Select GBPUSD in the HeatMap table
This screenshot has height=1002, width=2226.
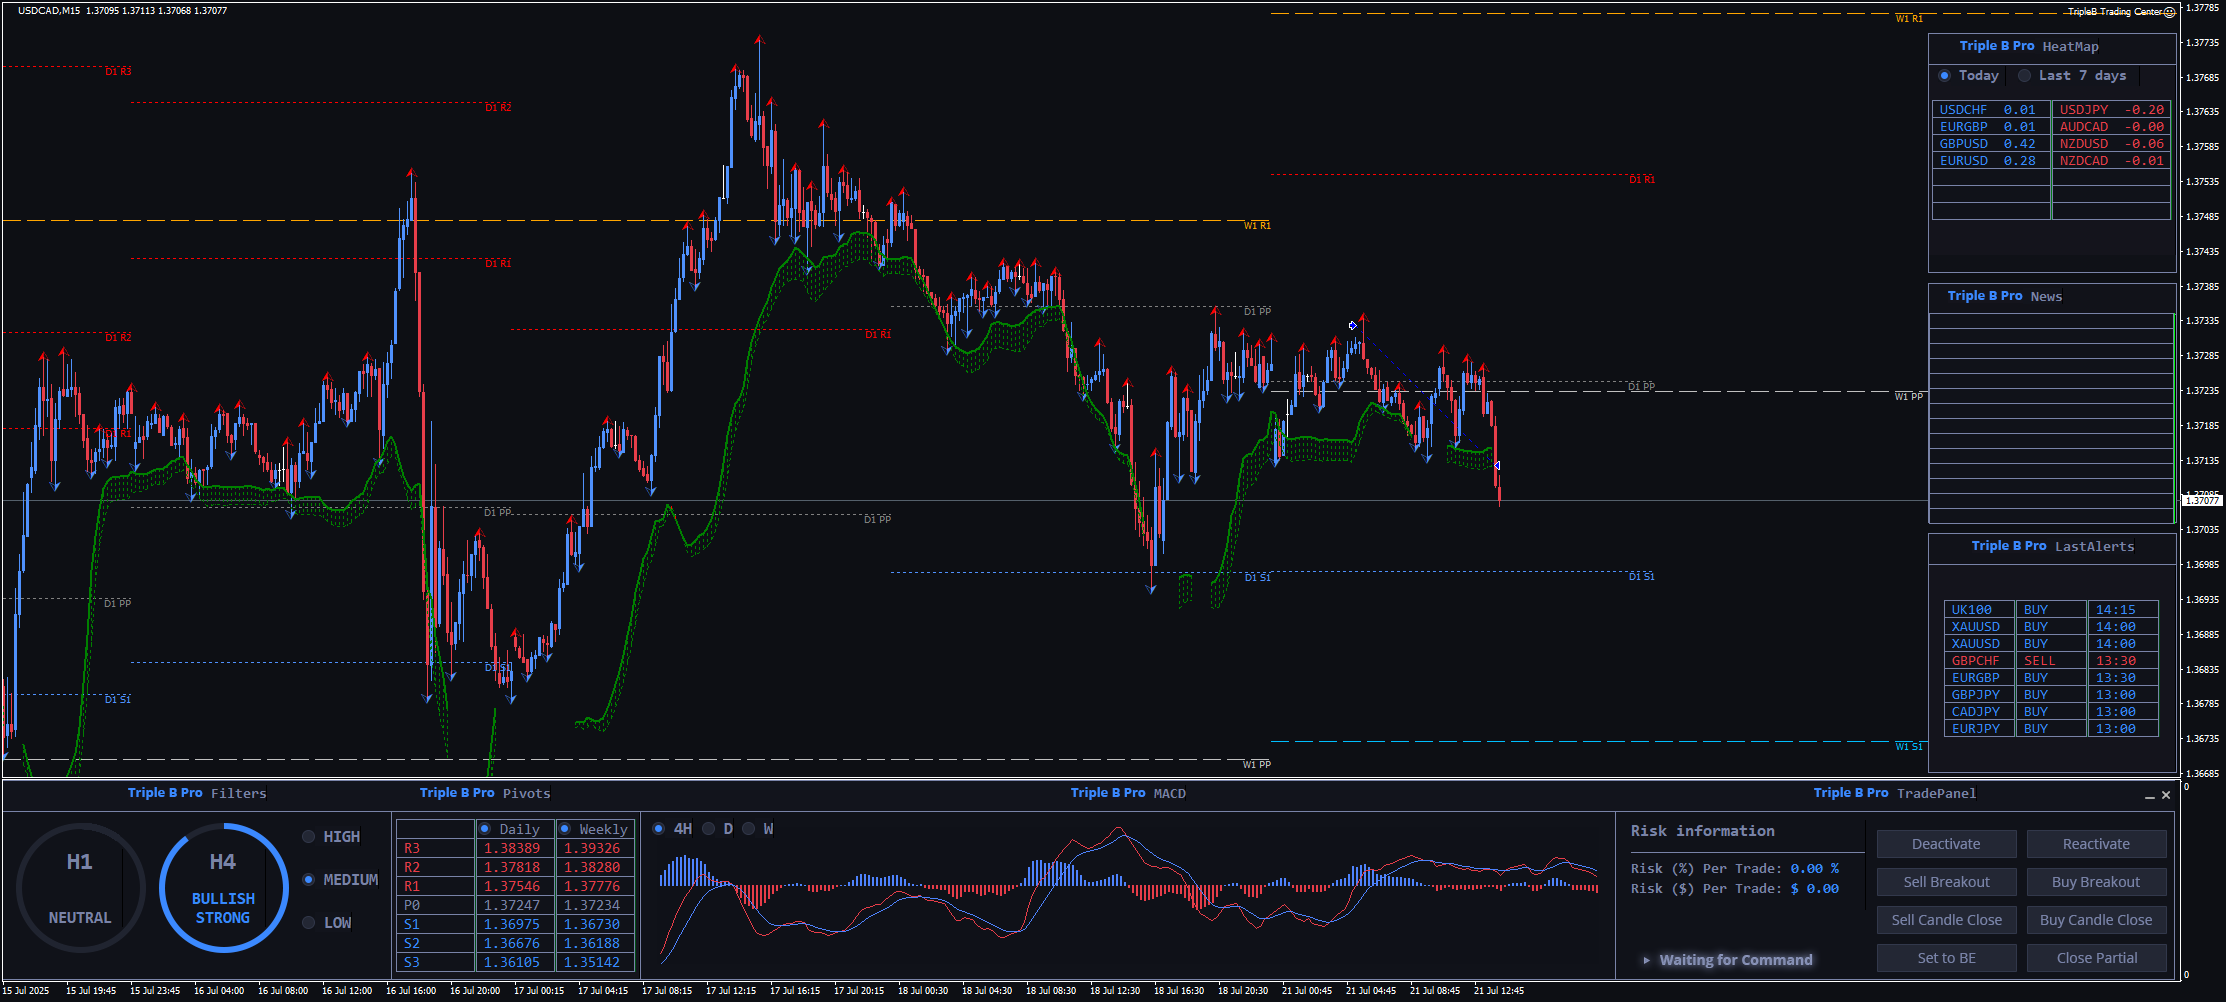click(x=1964, y=144)
